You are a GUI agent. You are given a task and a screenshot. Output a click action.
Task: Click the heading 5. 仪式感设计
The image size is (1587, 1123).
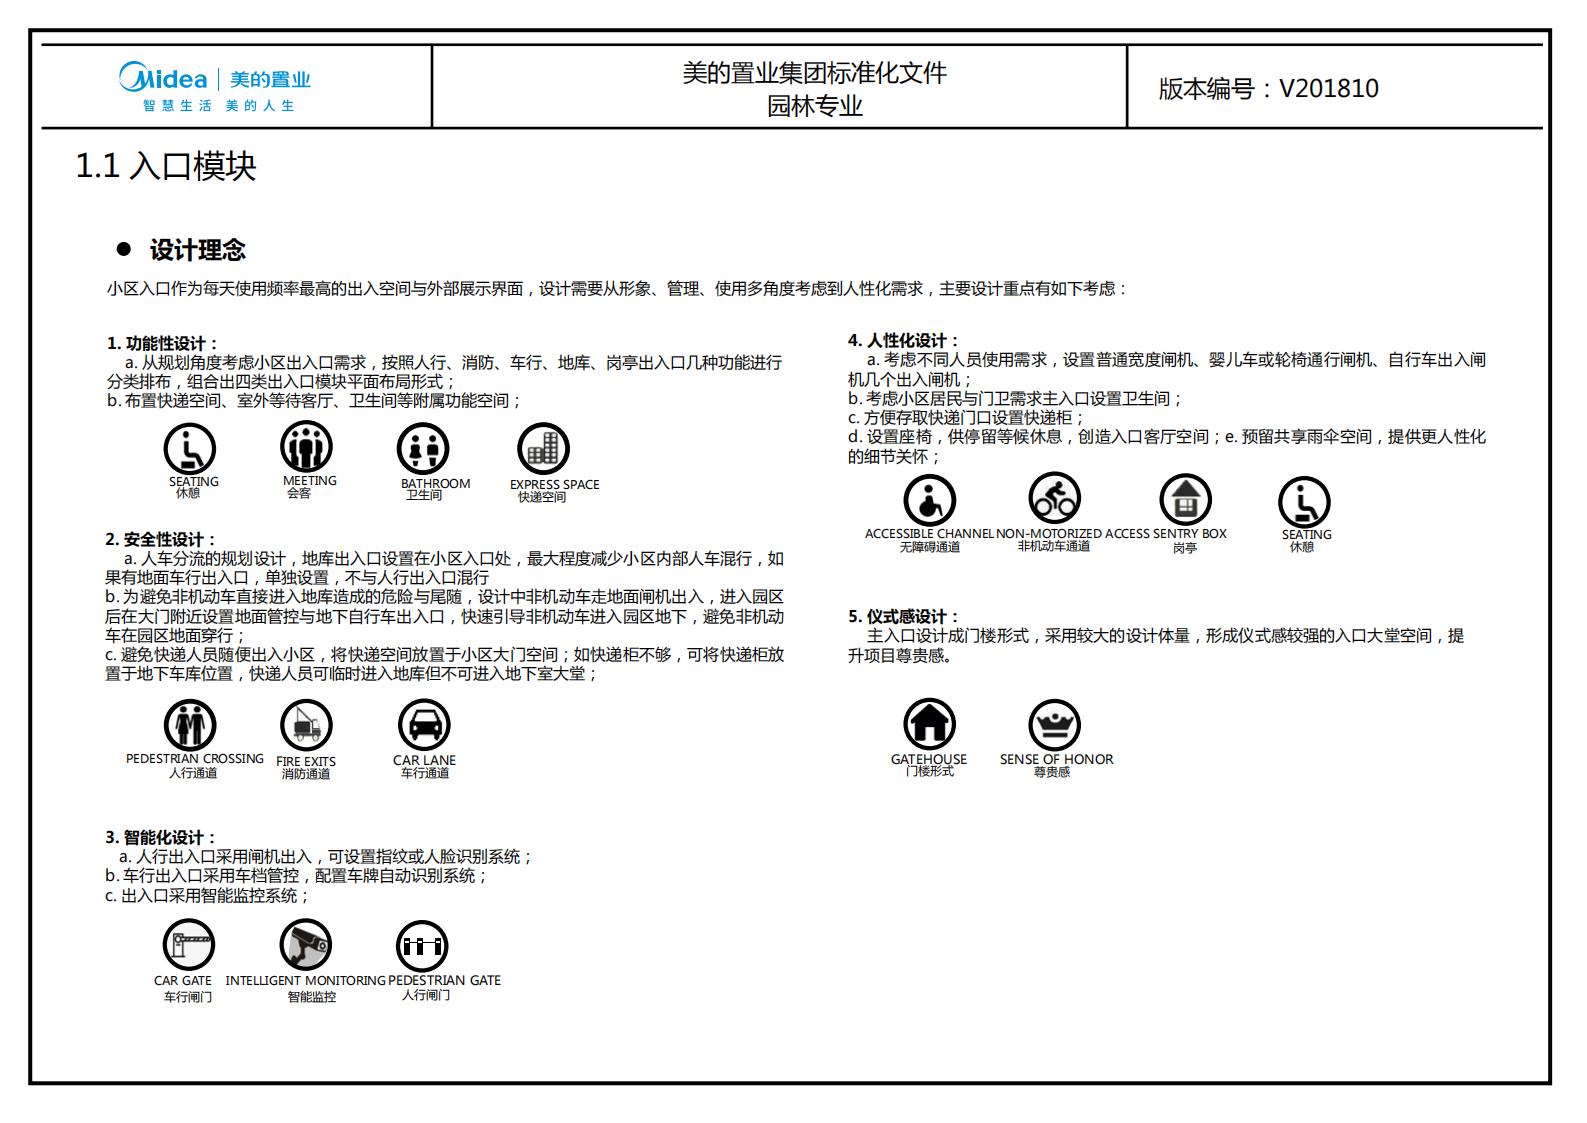tap(904, 617)
